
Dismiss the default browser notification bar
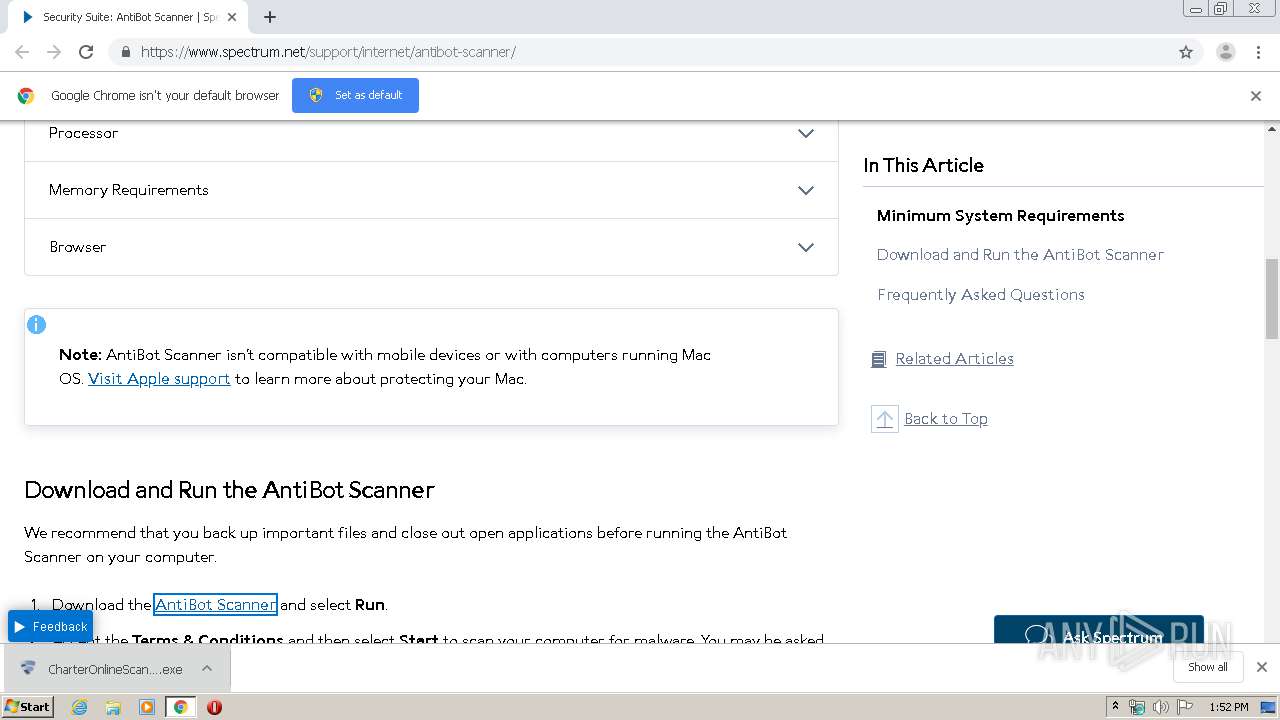(1256, 96)
